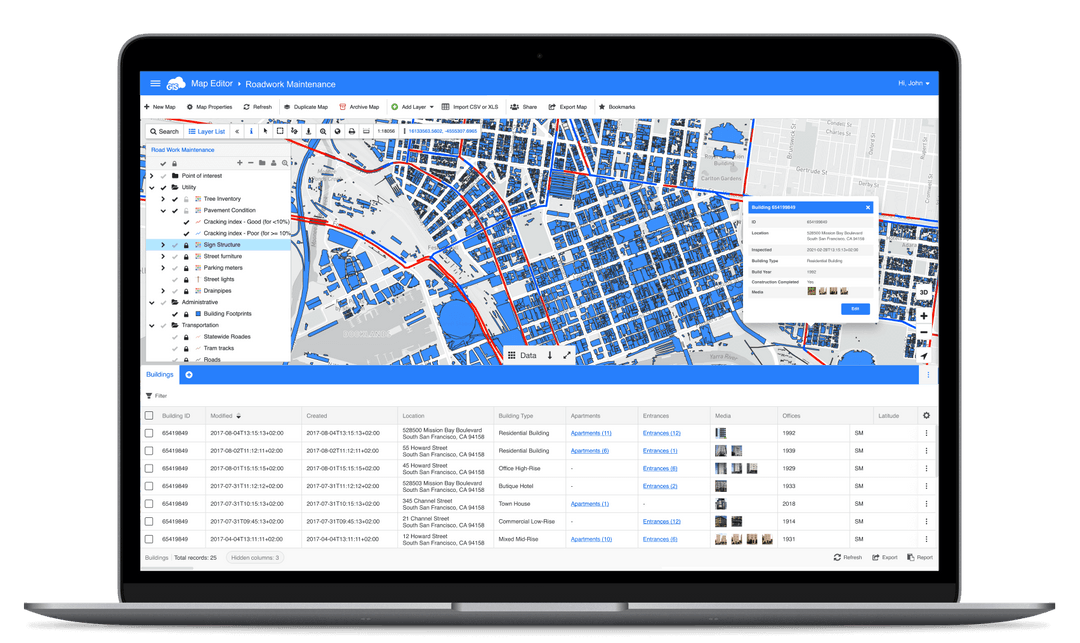Click first media thumbnail in building popup
Viewport: 1080px width, 643px height.
point(811,291)
